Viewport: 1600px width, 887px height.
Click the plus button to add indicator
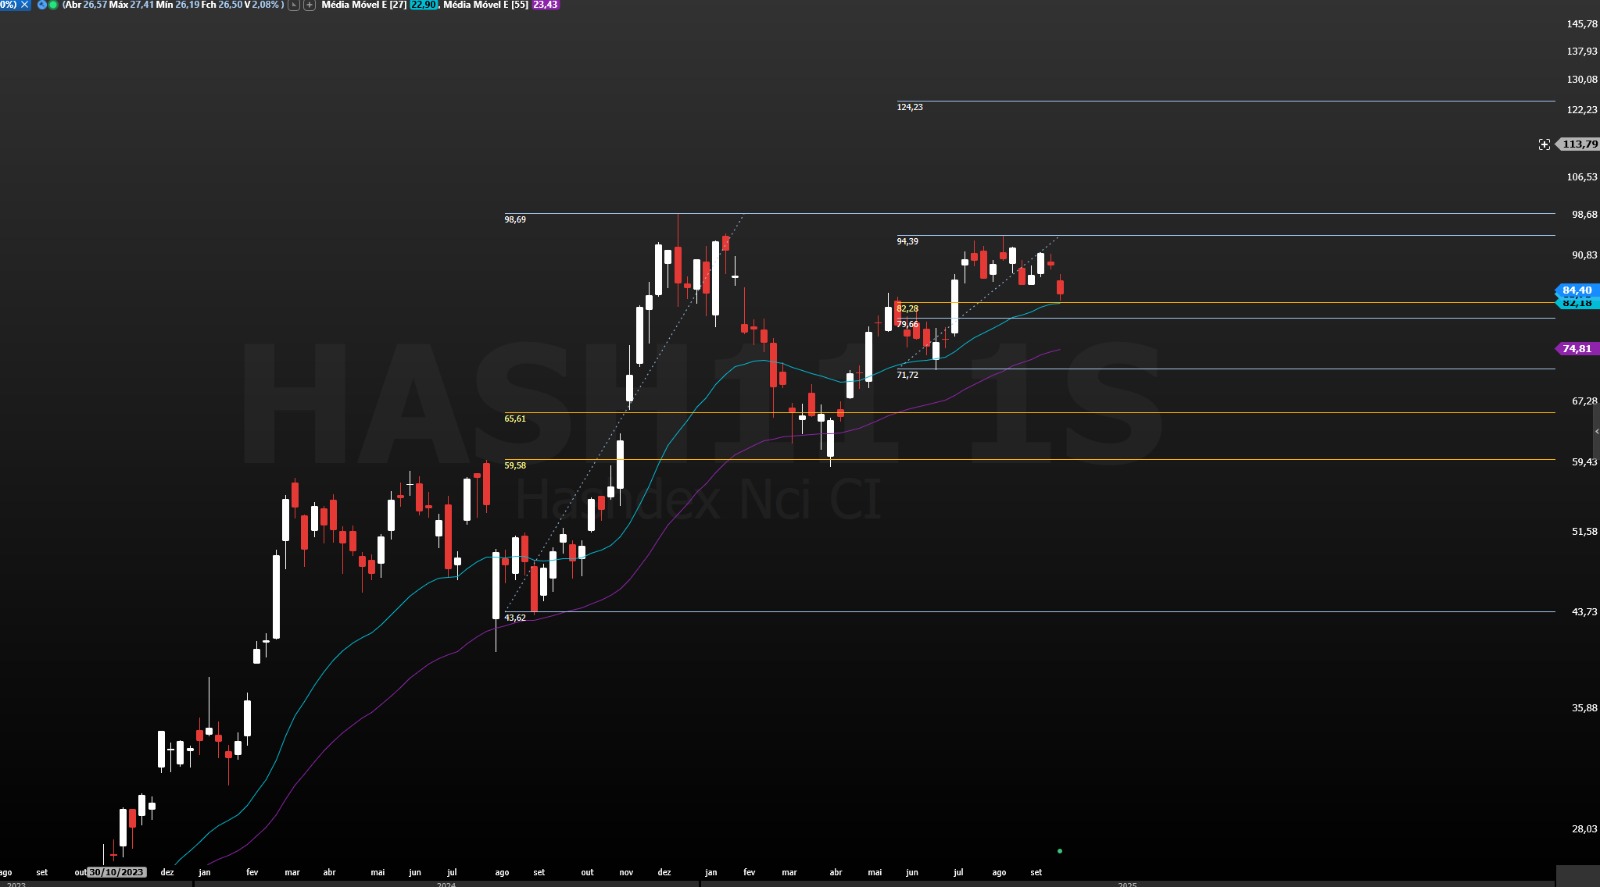coord(309,5)
